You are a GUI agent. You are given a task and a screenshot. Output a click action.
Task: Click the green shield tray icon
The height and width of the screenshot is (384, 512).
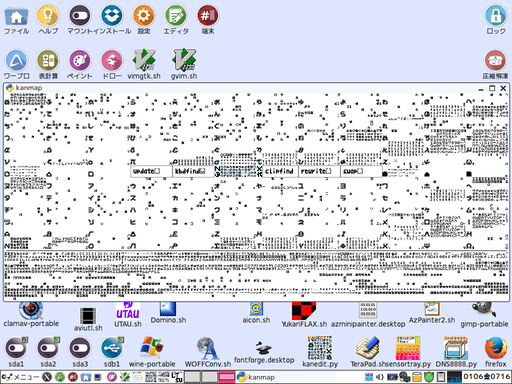[x=428, y=377]
